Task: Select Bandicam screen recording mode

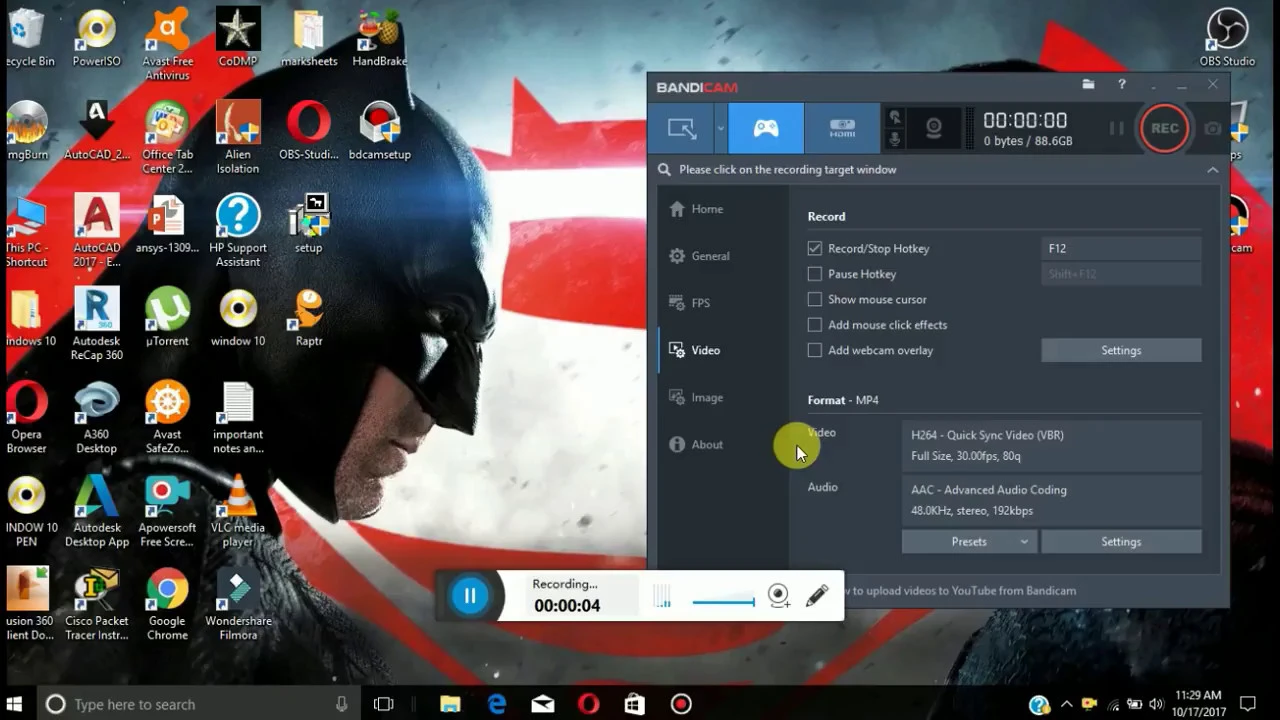Action: pyautogui.click(x=682, y=128)
